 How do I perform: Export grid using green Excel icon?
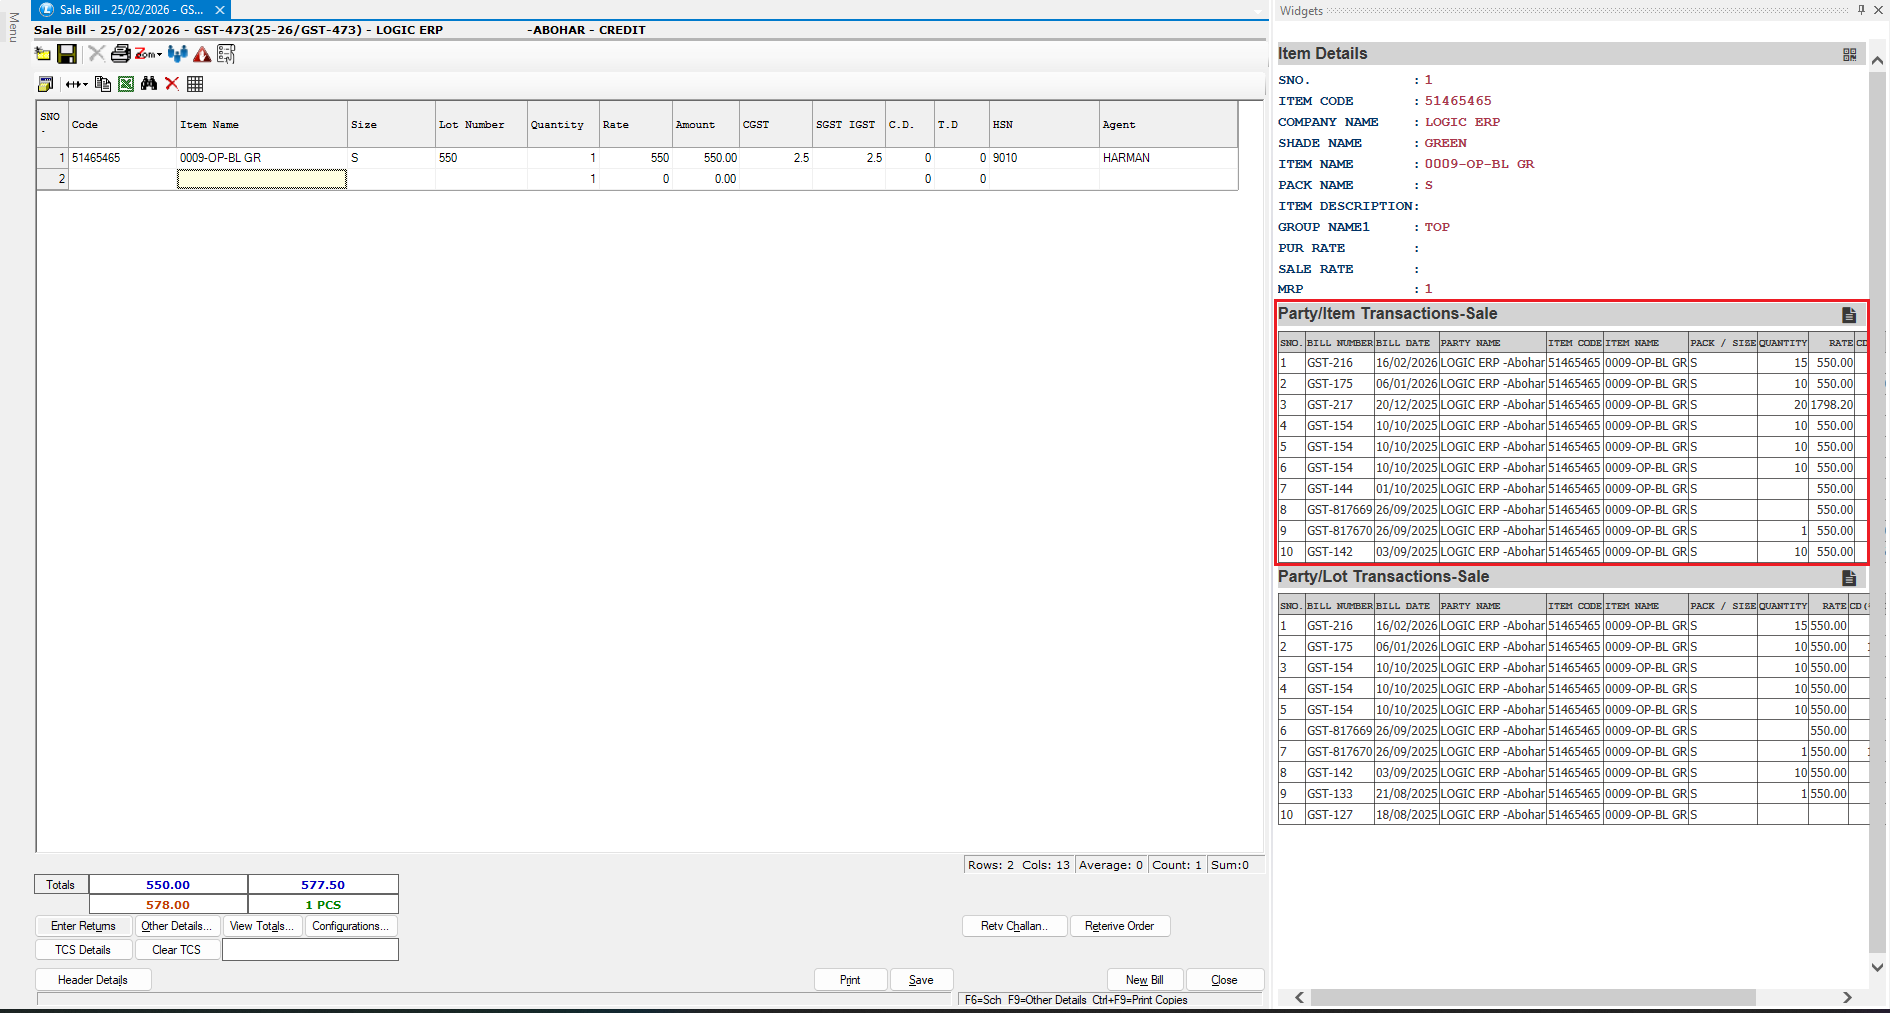126,84
